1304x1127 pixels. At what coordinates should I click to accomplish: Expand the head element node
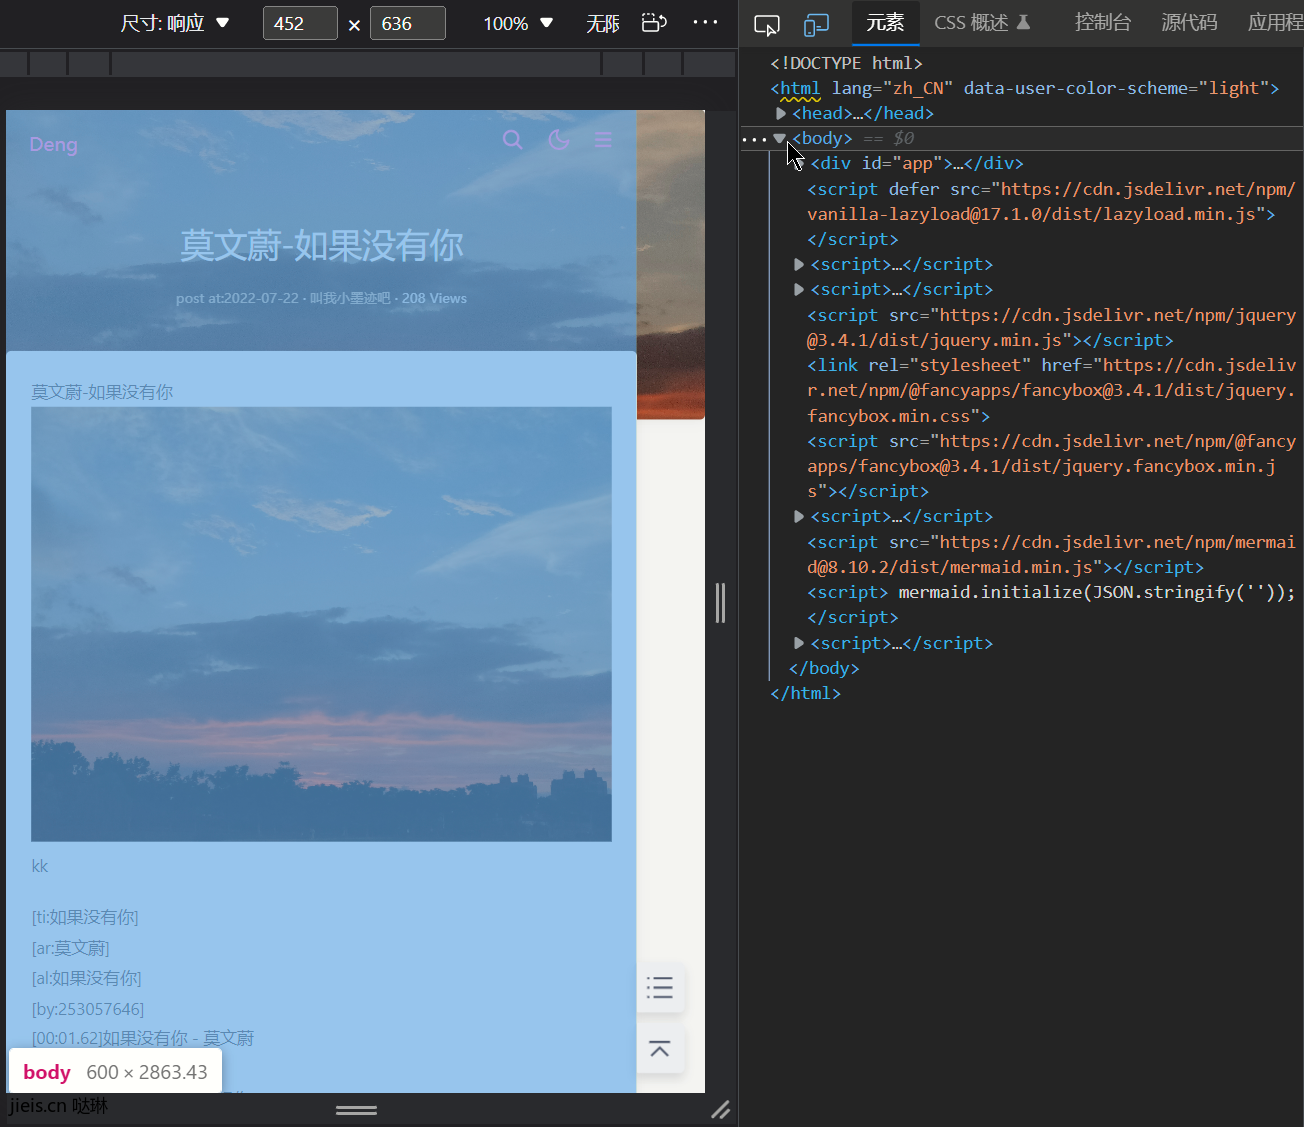[x=781, y=113]
